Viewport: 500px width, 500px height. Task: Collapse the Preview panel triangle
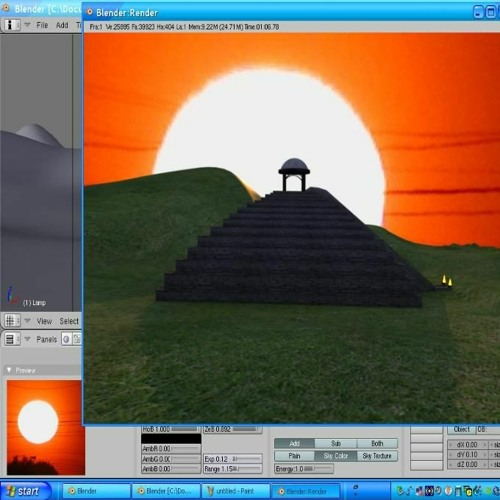[x=9, y=370]
